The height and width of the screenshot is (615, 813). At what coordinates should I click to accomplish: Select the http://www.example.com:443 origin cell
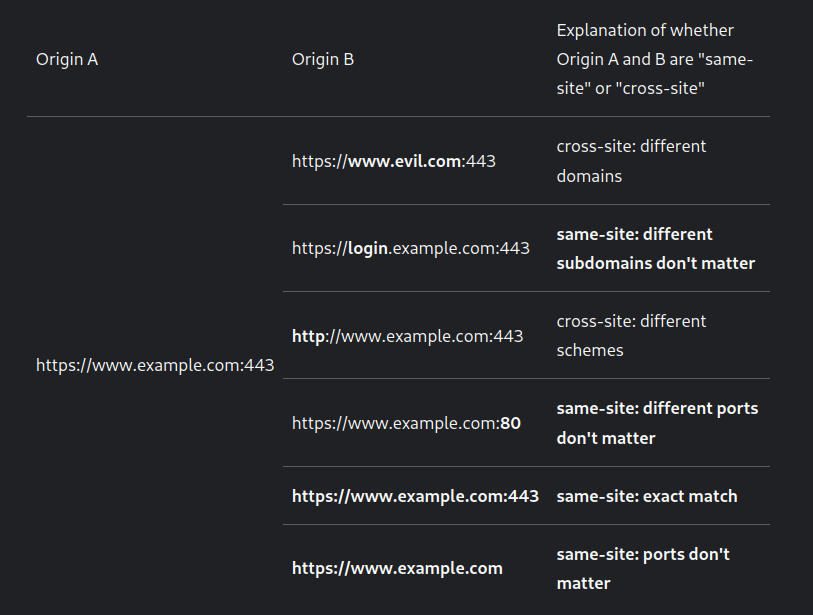pos(407,336)
